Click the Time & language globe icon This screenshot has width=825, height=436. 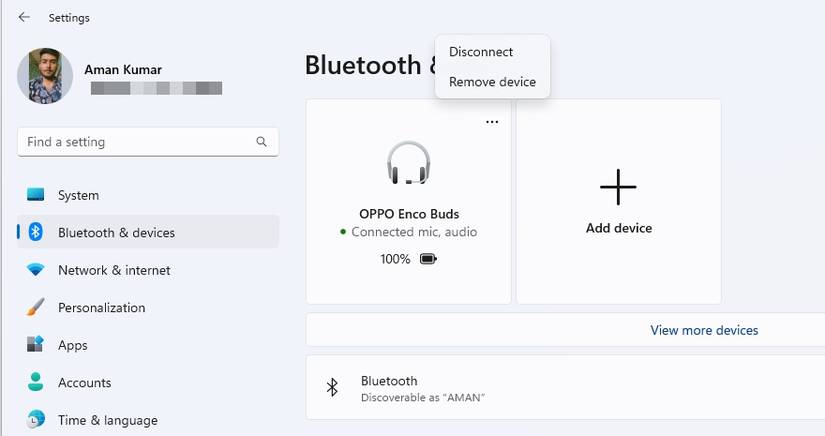tap(36, 419)
